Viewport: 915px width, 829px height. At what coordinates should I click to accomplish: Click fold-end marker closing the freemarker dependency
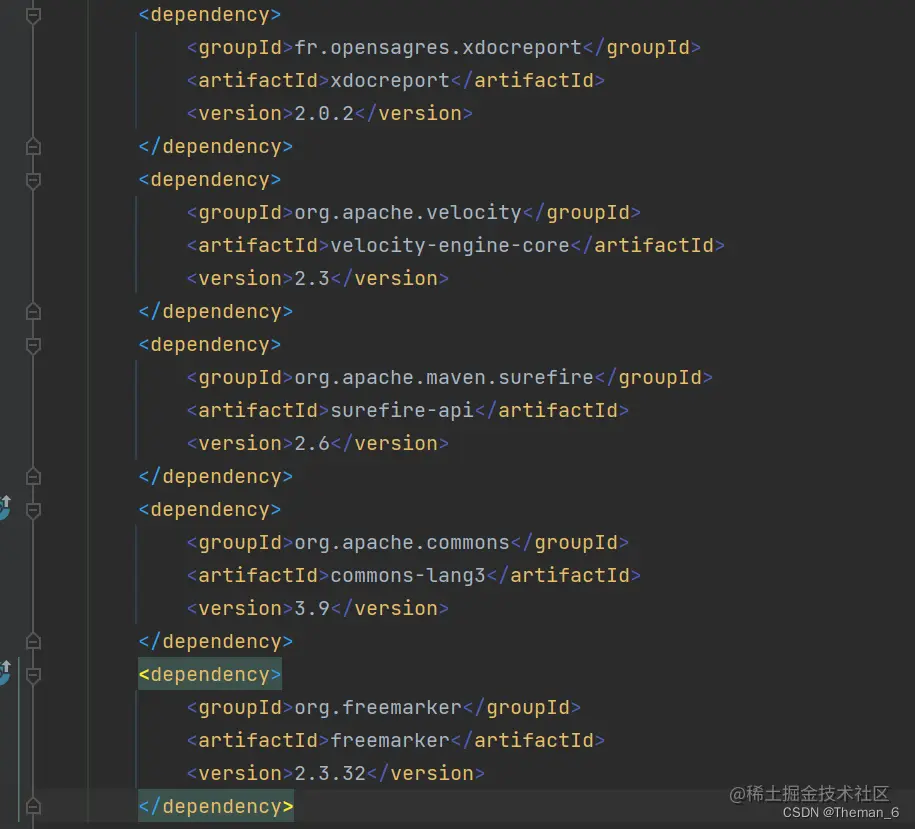pos(33,806)
